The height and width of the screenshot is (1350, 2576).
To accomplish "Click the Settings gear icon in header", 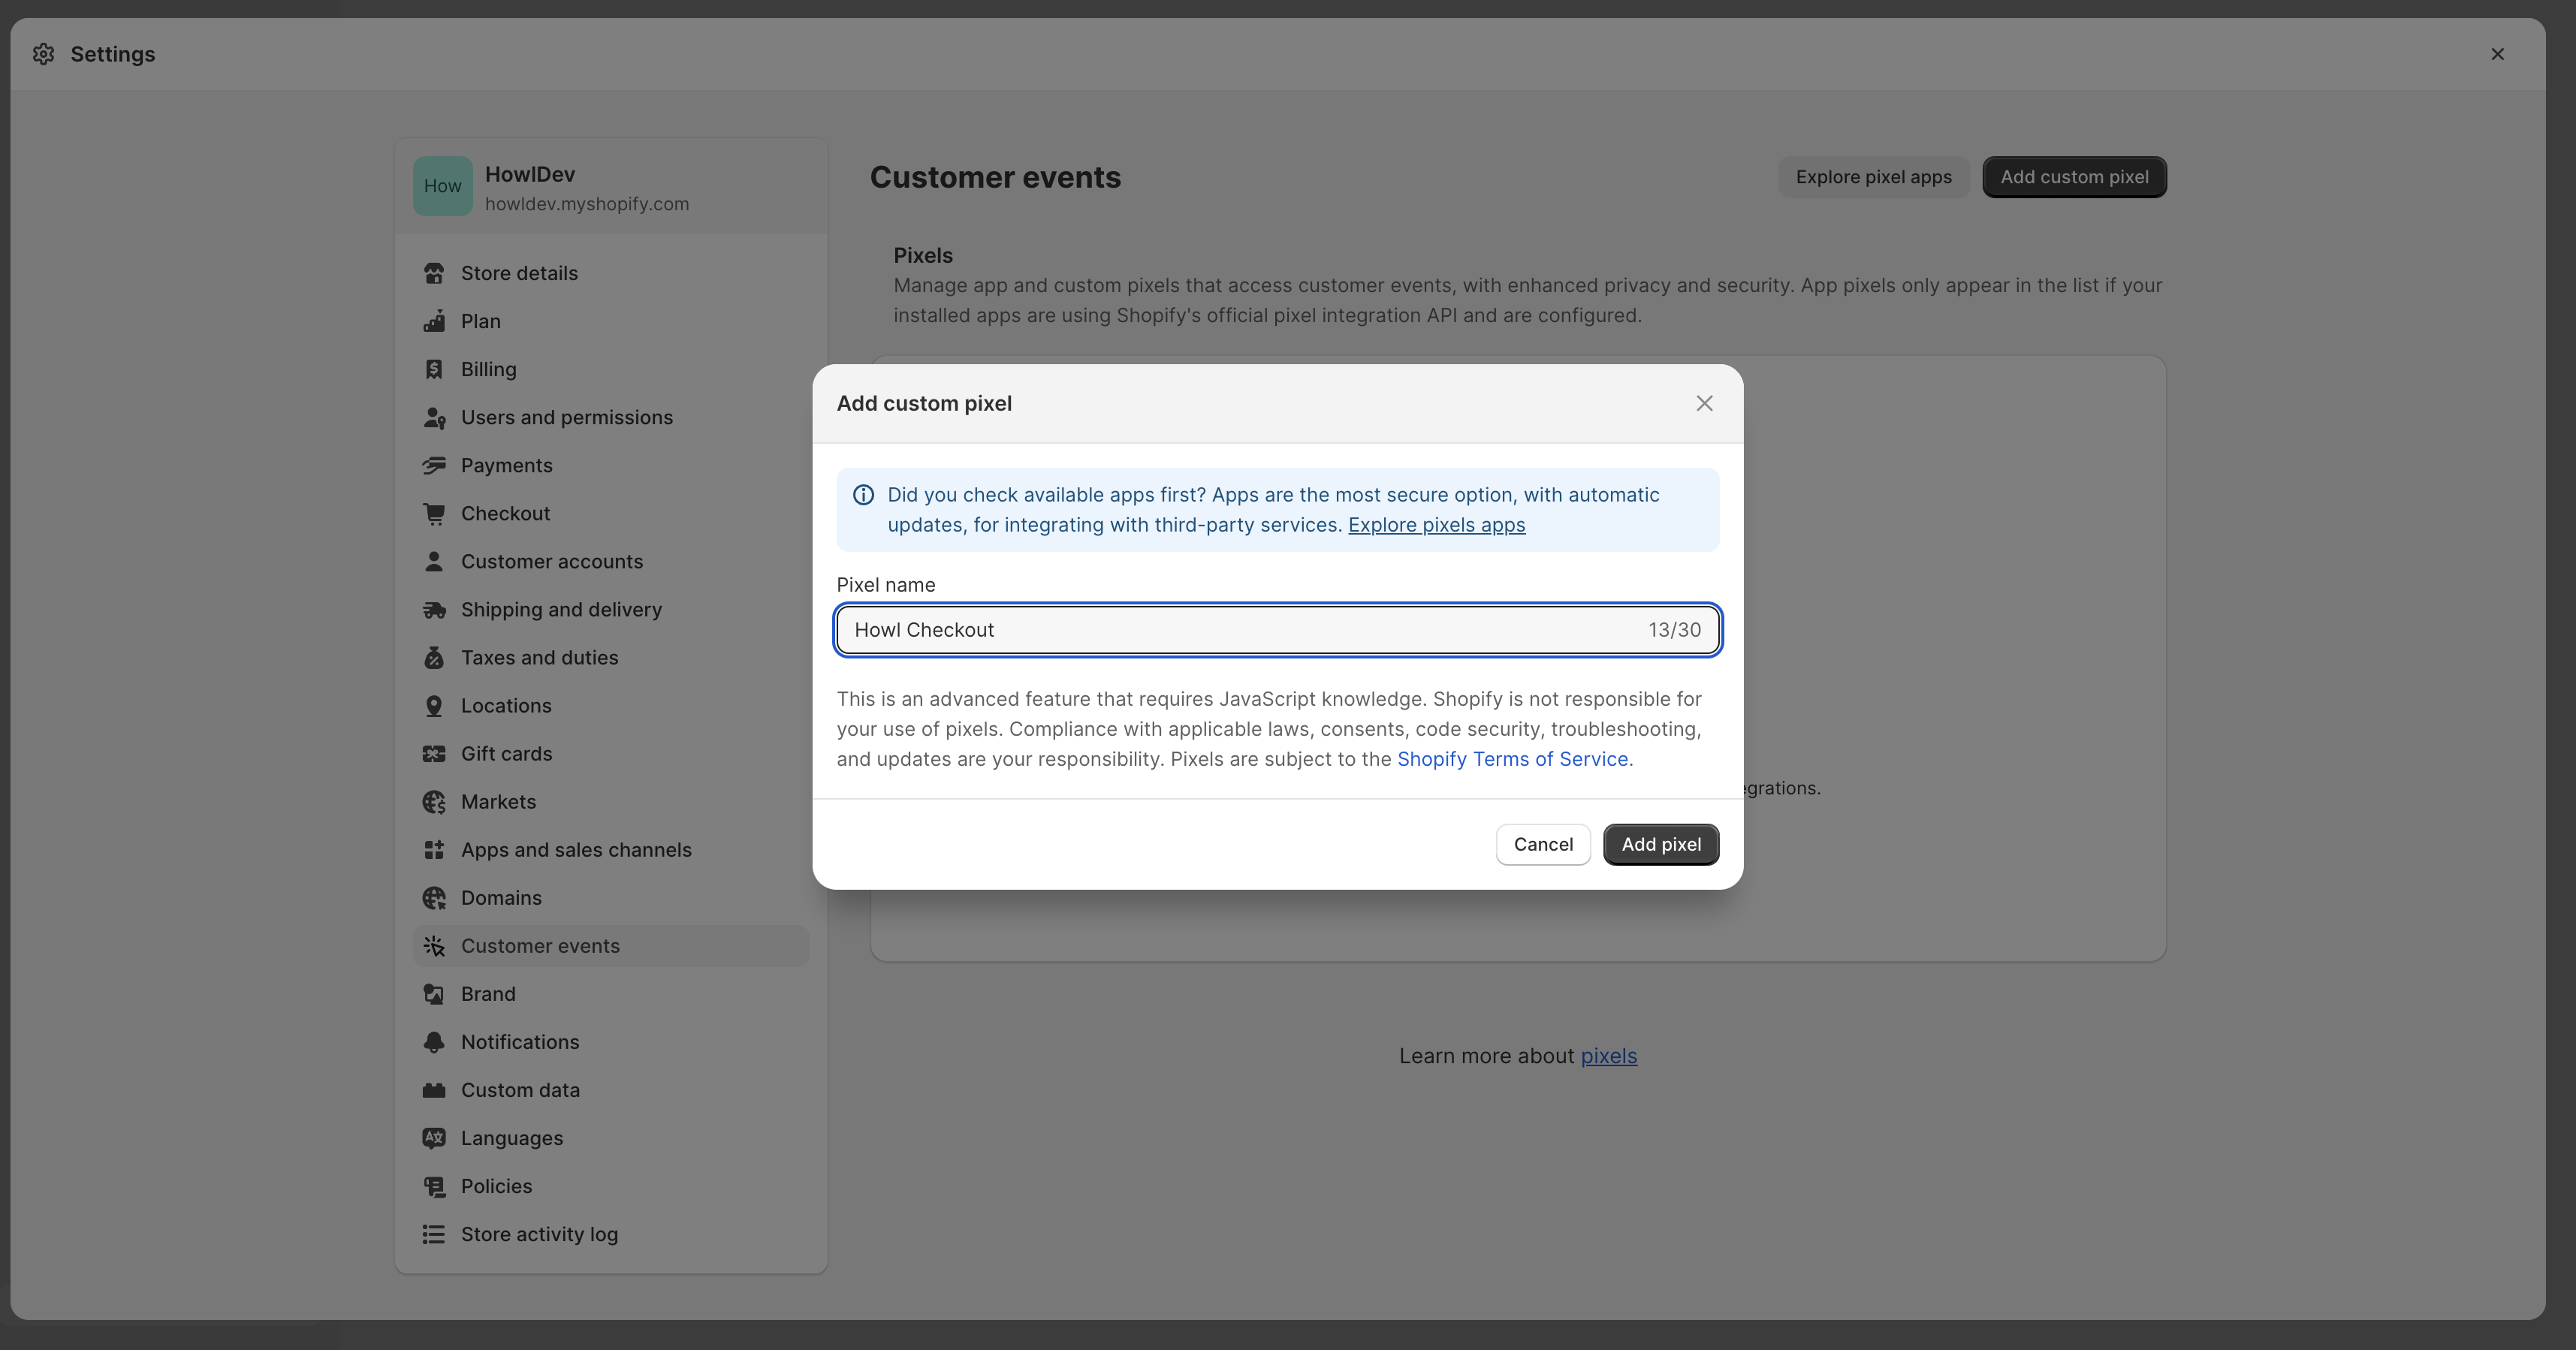I will (x=43, y=54).
